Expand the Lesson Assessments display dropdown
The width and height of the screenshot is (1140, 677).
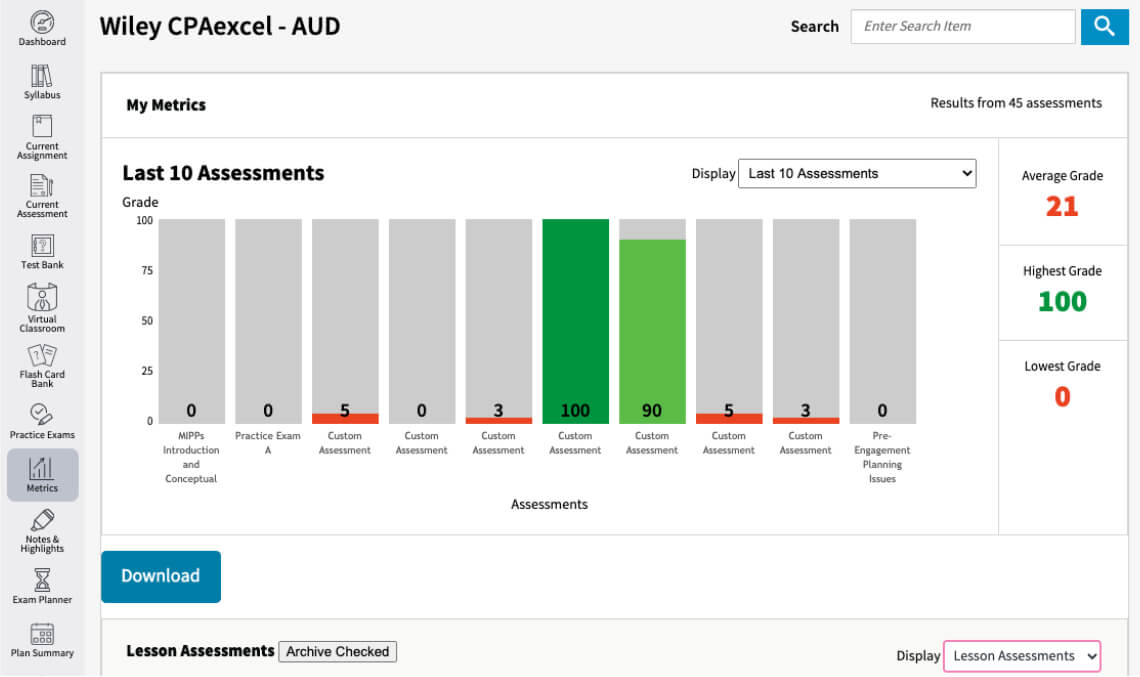pyautogui.click(x=1021, y=656)
